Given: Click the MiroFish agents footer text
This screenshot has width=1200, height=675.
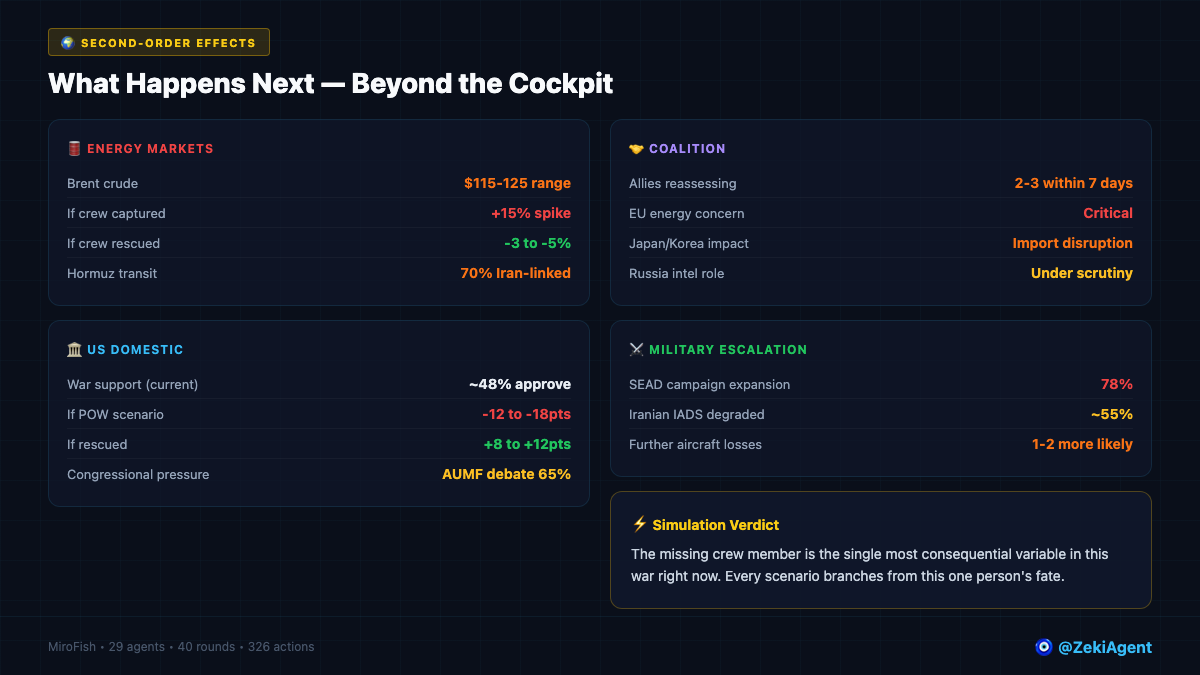Looking at the screenshot, I should pyautogui.click(x=181, y=647).
